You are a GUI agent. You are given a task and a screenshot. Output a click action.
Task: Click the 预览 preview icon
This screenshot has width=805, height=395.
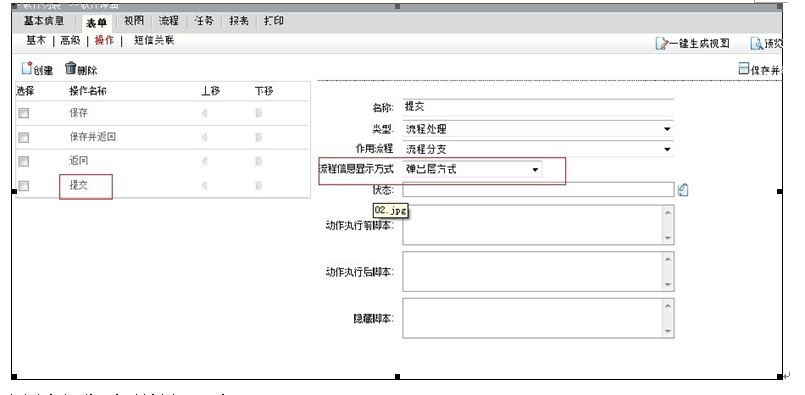(757, 44)
